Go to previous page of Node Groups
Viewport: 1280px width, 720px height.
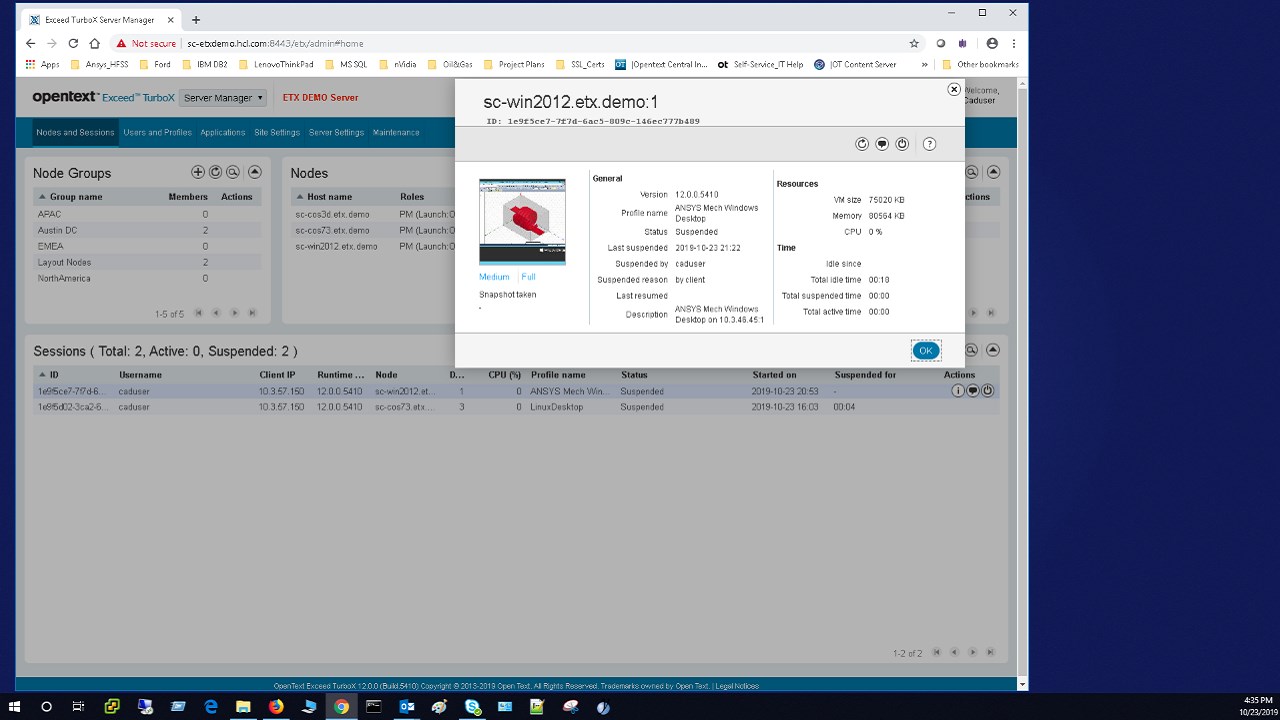click(216, 313)
